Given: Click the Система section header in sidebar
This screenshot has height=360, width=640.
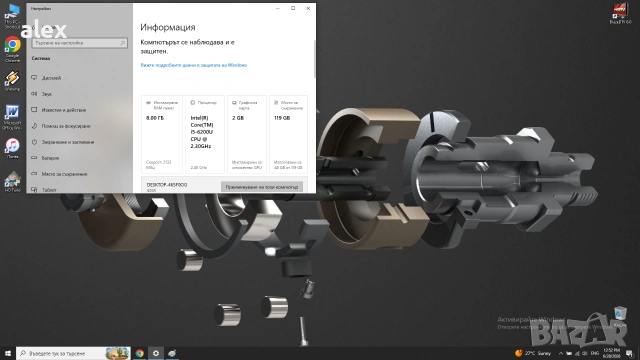Looking at the screenshot, I should 41,58.
